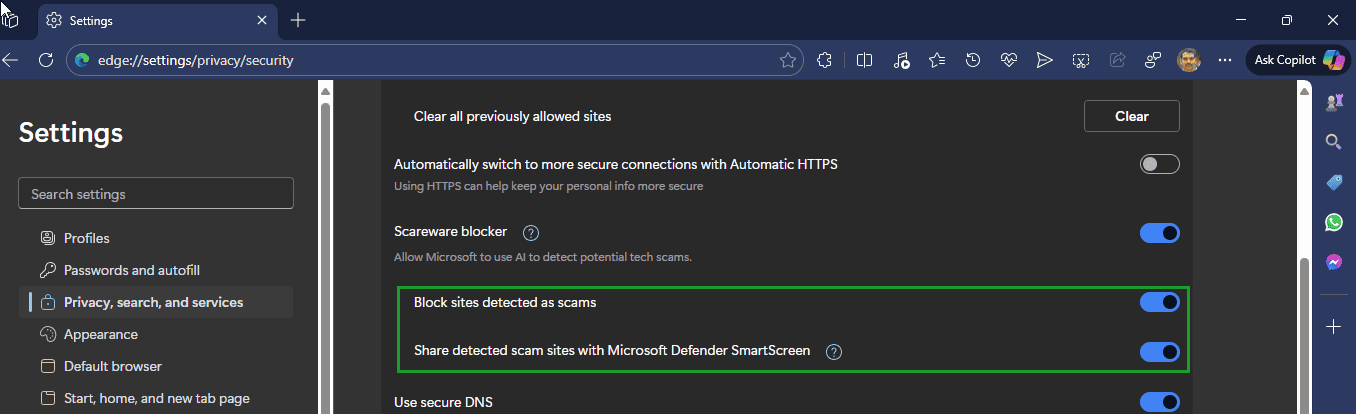Go to Profiles settings section
The height and width of the screenshot is (414, 1356).
[86, 238]
